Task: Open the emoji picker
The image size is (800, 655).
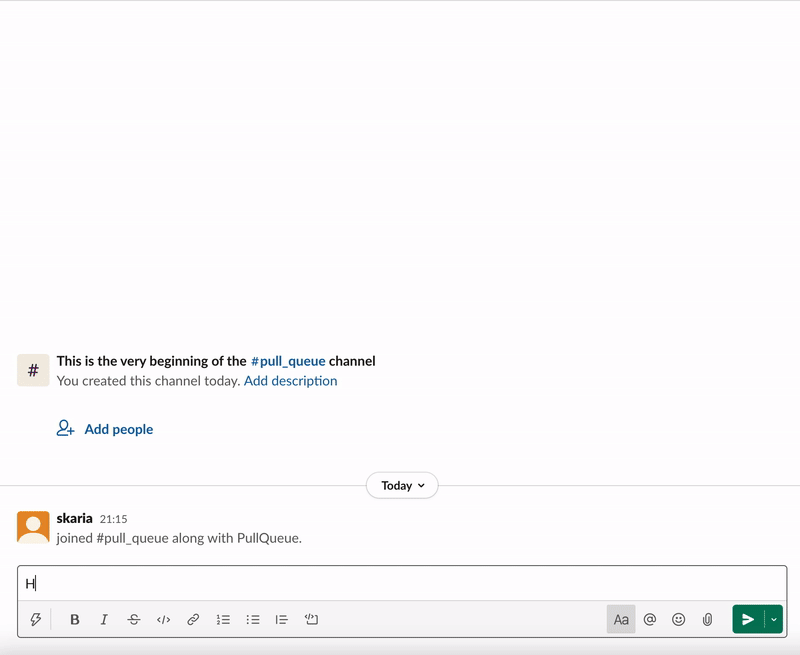Action: tap(679, 620)
